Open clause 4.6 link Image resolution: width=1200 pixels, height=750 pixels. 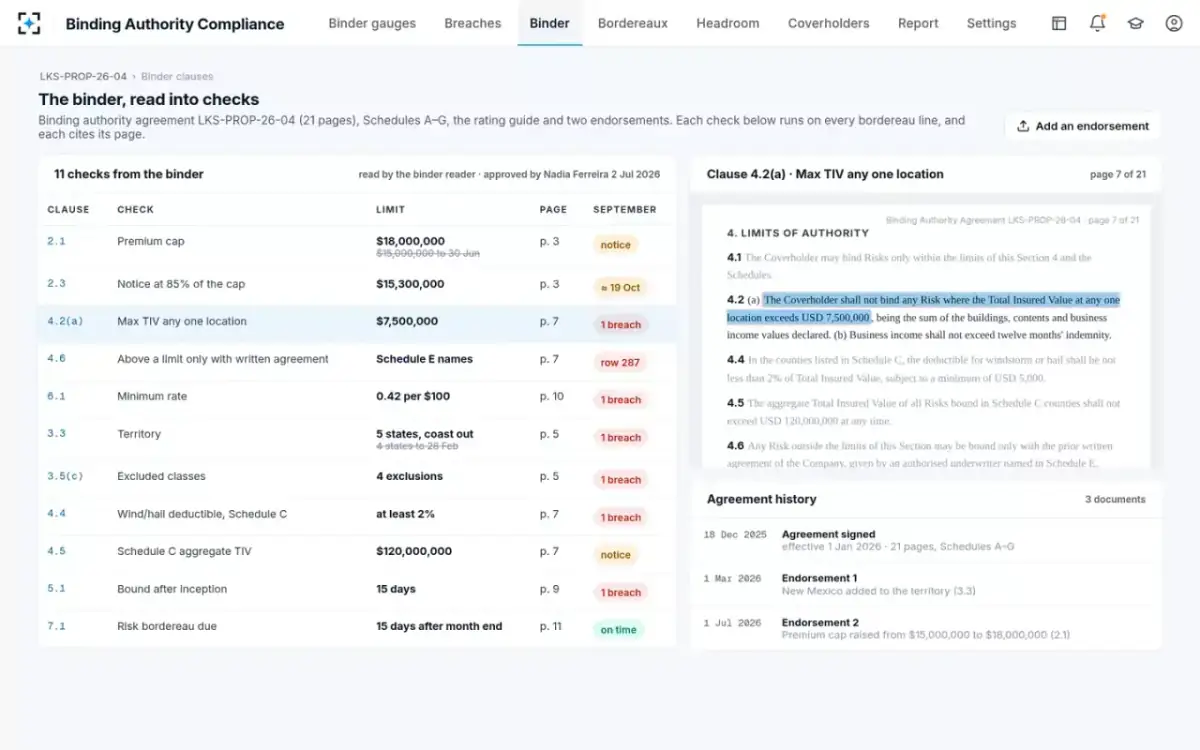point(56,359)
